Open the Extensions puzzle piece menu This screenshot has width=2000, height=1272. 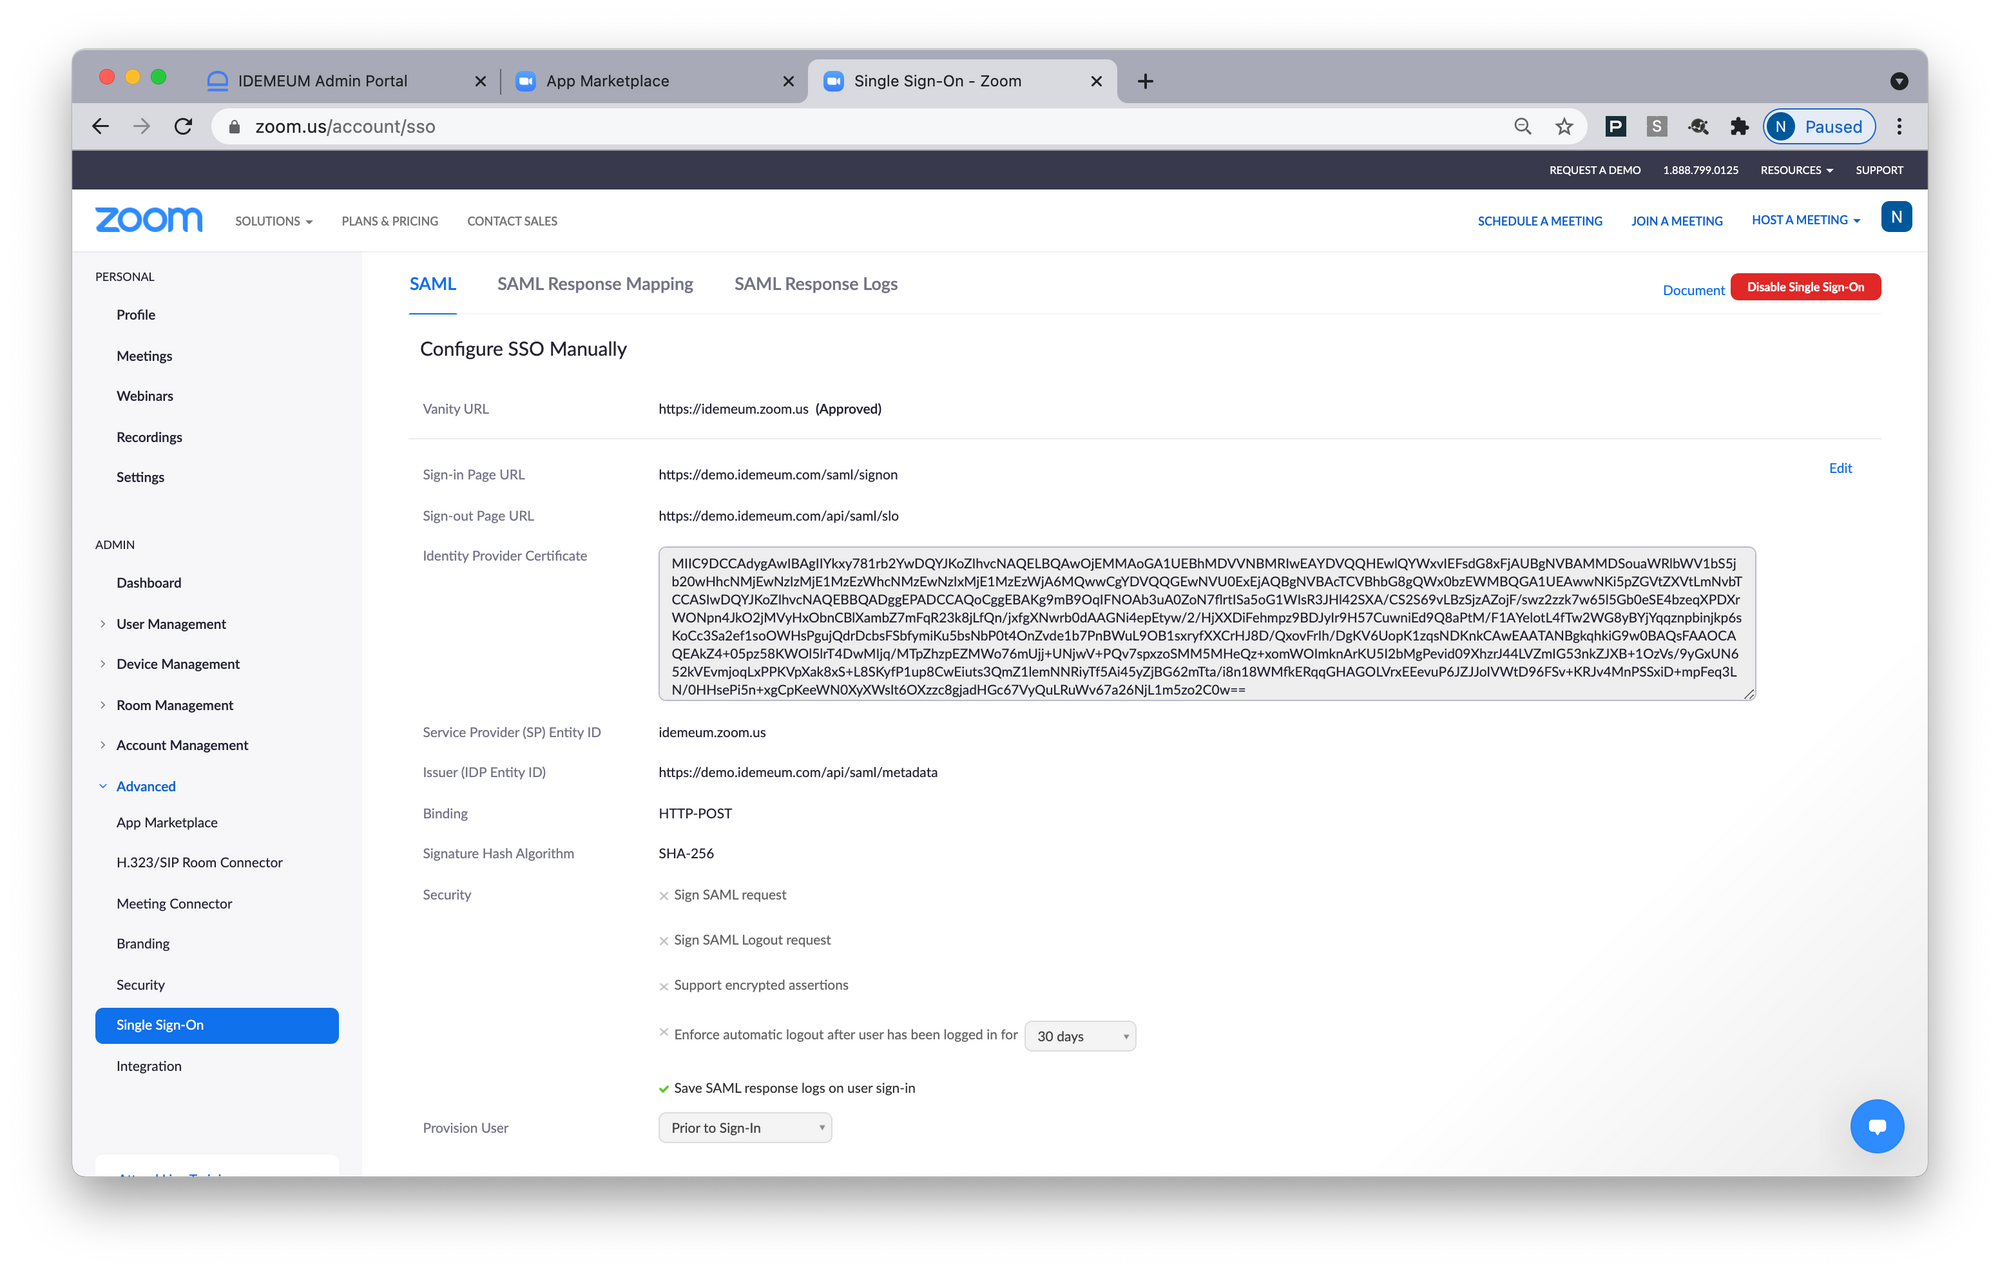coord(1739,126)
